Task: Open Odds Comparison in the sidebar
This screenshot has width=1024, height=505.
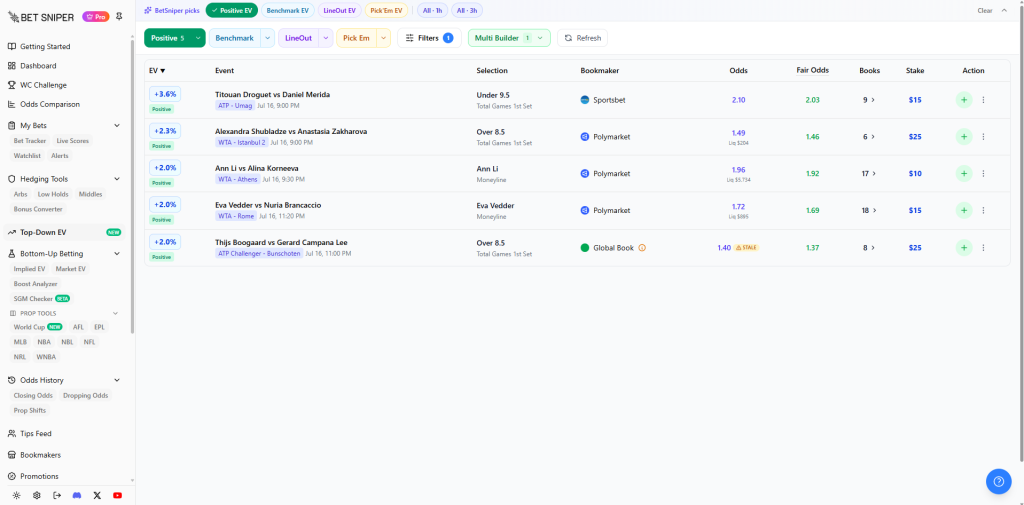Action: [50, 104]
